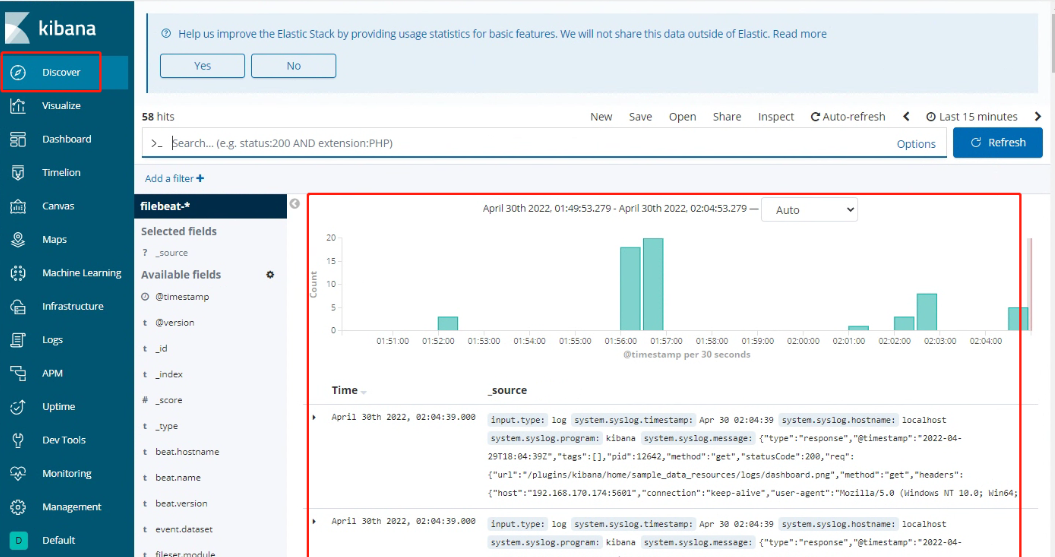
Task: Click the _source column header
Action: coord(507,390)
